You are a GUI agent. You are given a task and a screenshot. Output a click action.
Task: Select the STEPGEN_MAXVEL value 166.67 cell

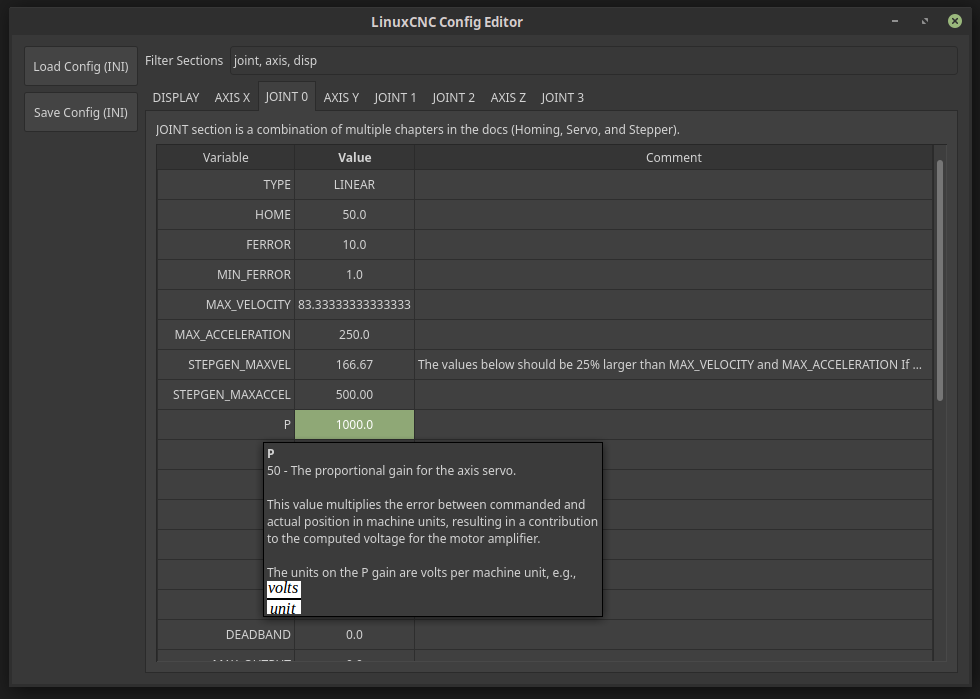(354, 365)
